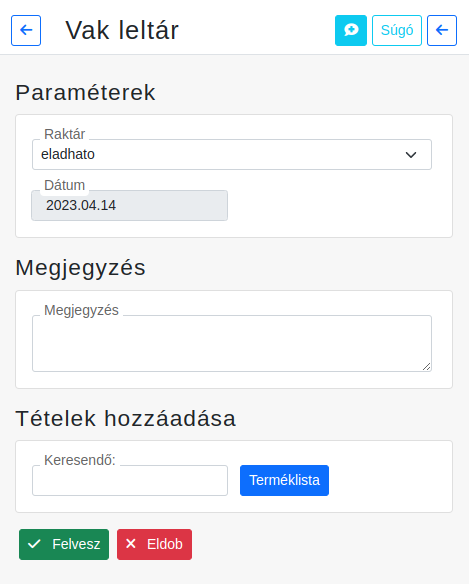The height and width of the screenshot is (584, 469).
Task: Click the Keresendő: label text
Action: click(80, 460)
